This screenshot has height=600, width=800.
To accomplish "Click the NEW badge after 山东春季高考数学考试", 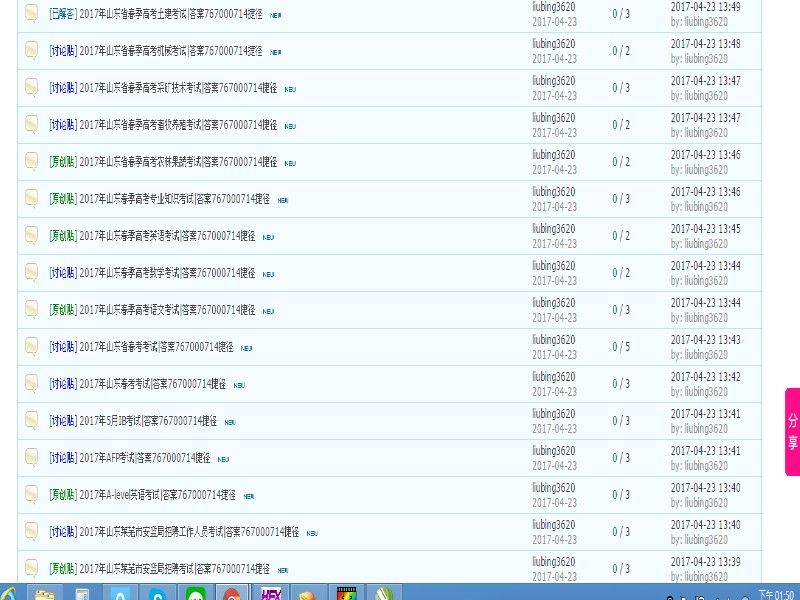I will pyautogui.click(x=269, y=274).
